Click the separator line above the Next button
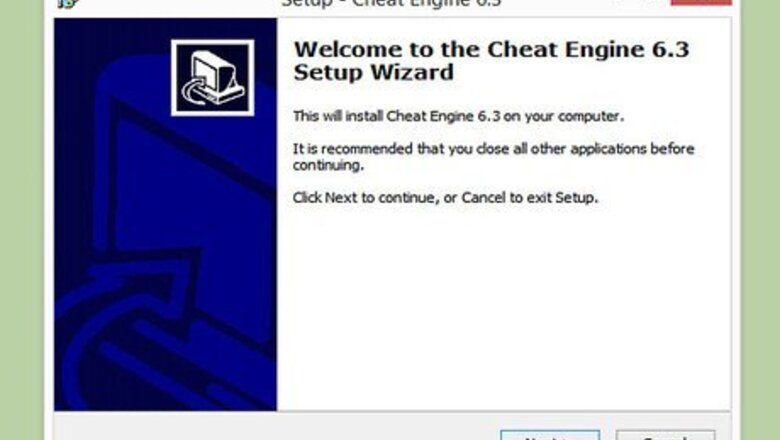Screen dimensions: 780x440 point(392,412)
